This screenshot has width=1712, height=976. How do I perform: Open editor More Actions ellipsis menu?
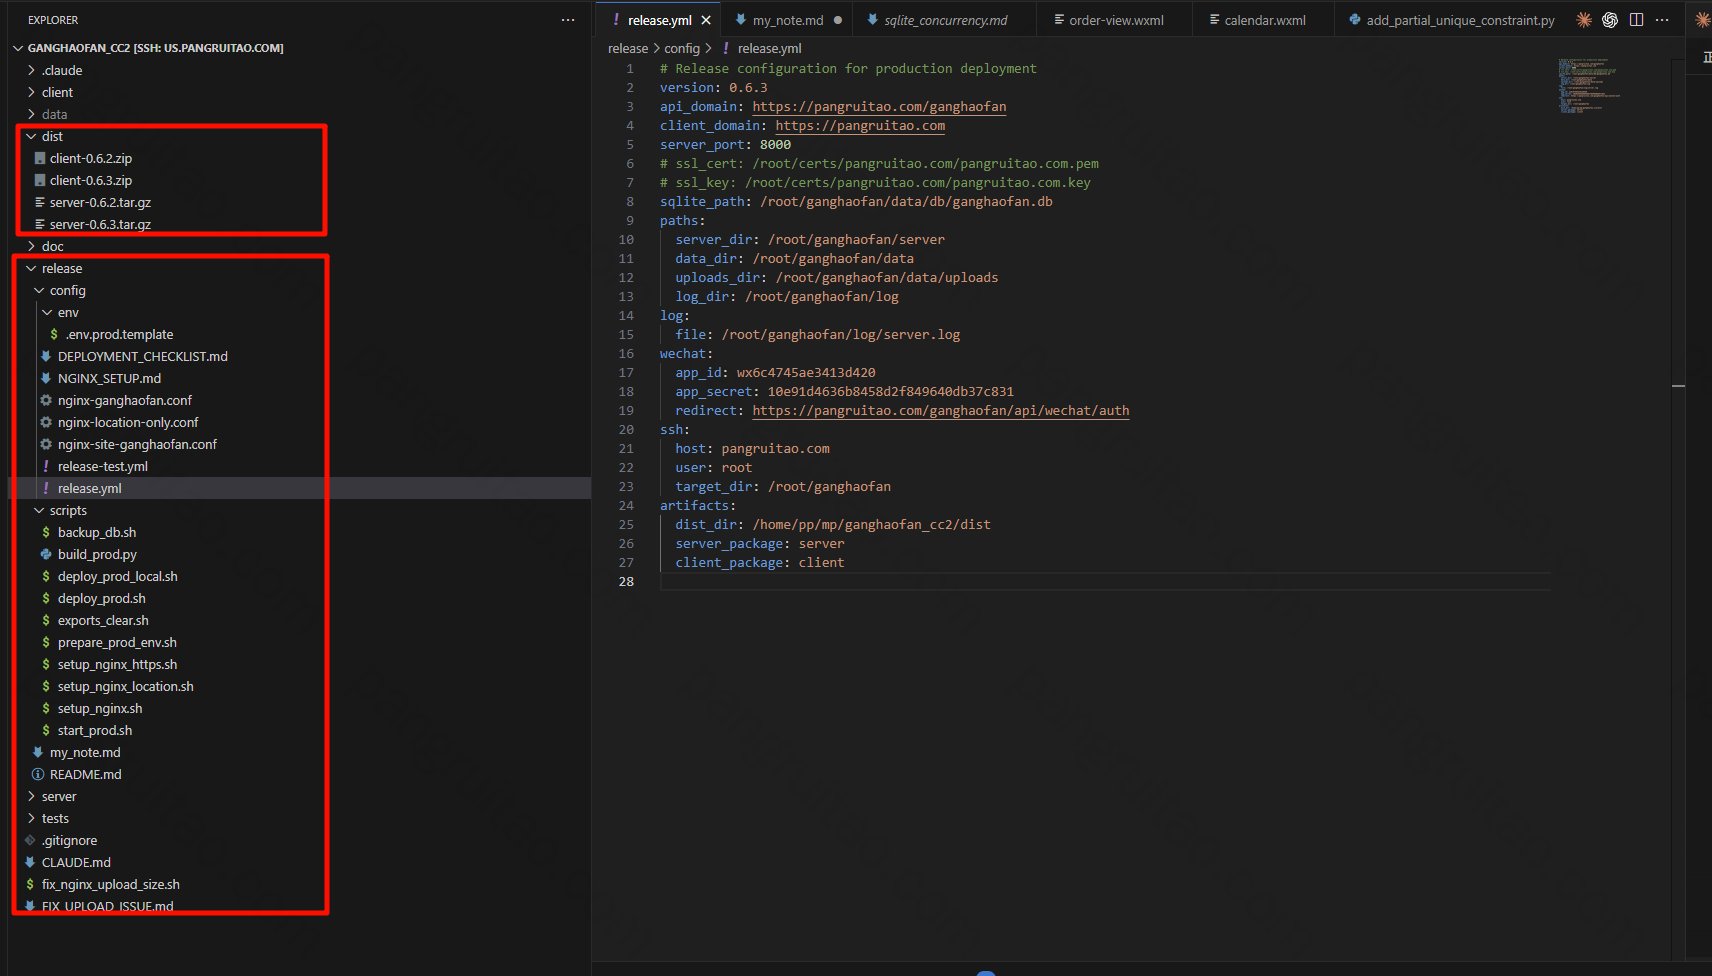pyautogui.click(x=1662, y=20)
